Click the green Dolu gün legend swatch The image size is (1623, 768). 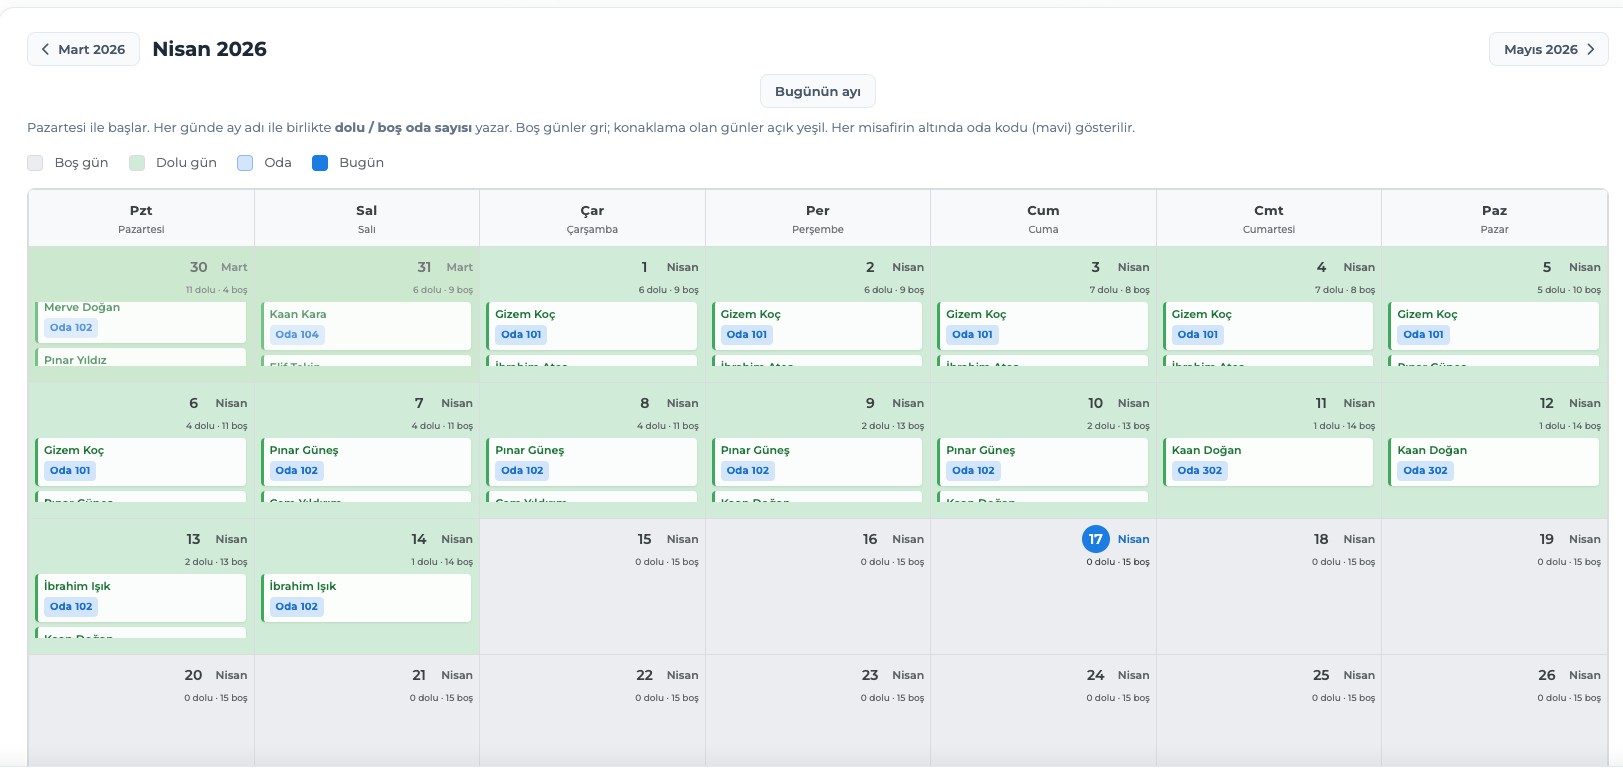(x=137, y=163)
